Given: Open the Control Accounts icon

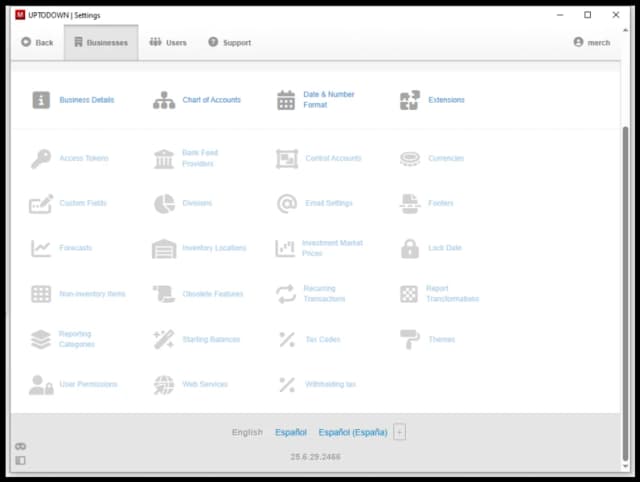Looking at the screenshot, I should 287,158.
